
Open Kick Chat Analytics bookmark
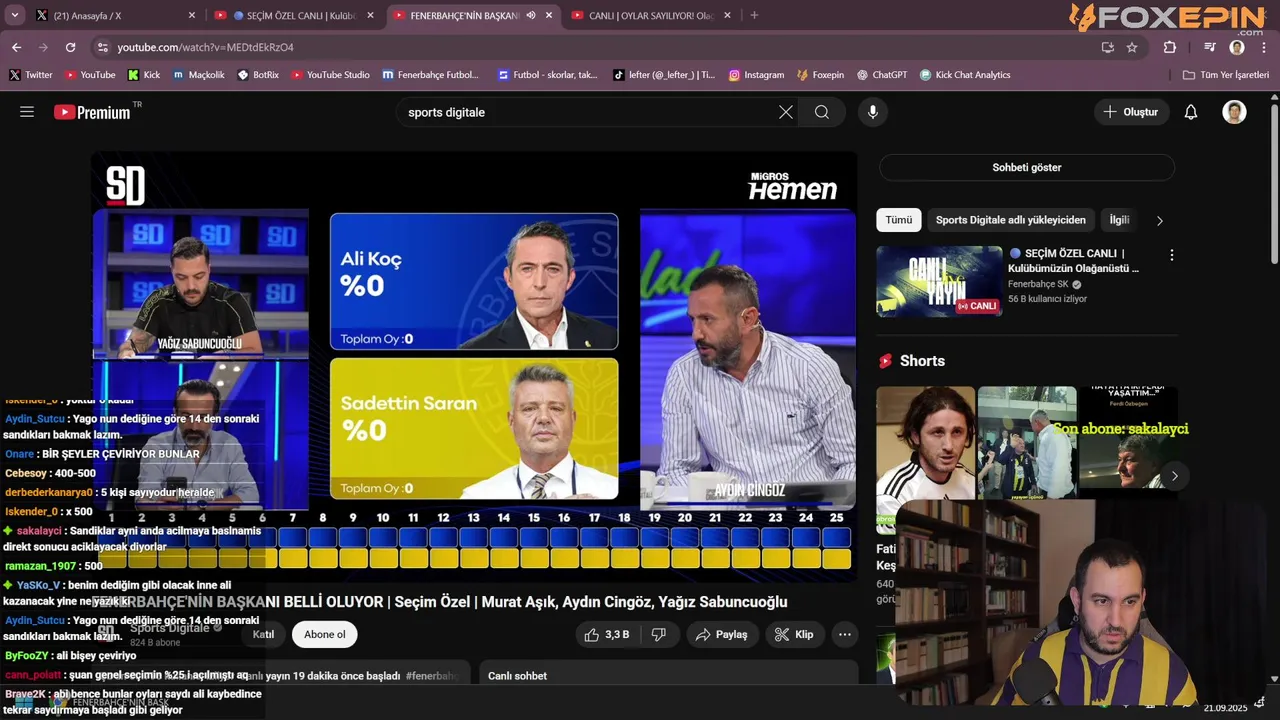pos(964,75)
